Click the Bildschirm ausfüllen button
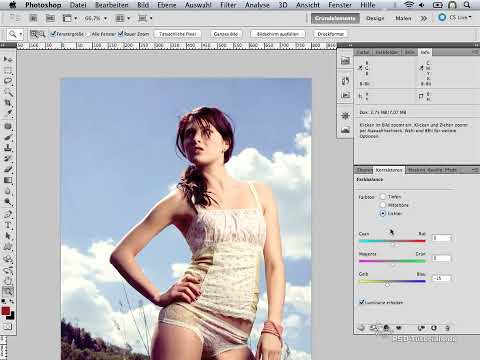 click(x=277, y=34)
